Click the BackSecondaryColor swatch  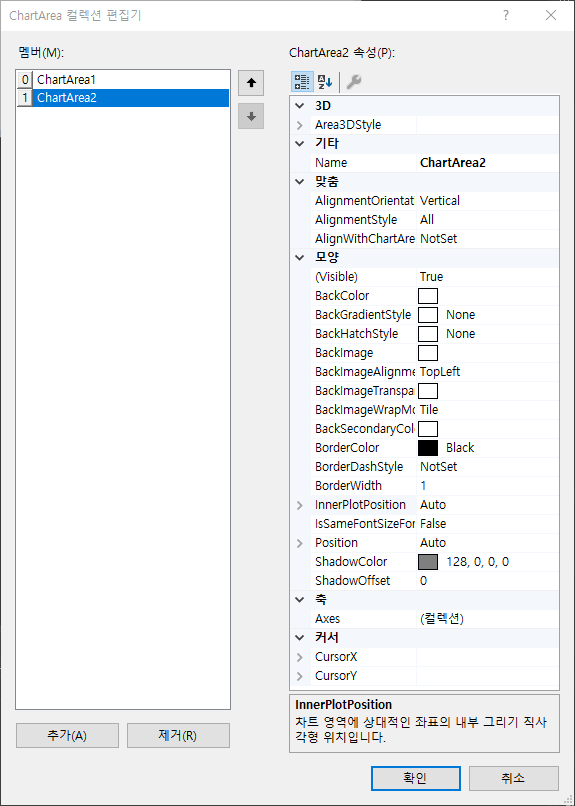point(428,429)
